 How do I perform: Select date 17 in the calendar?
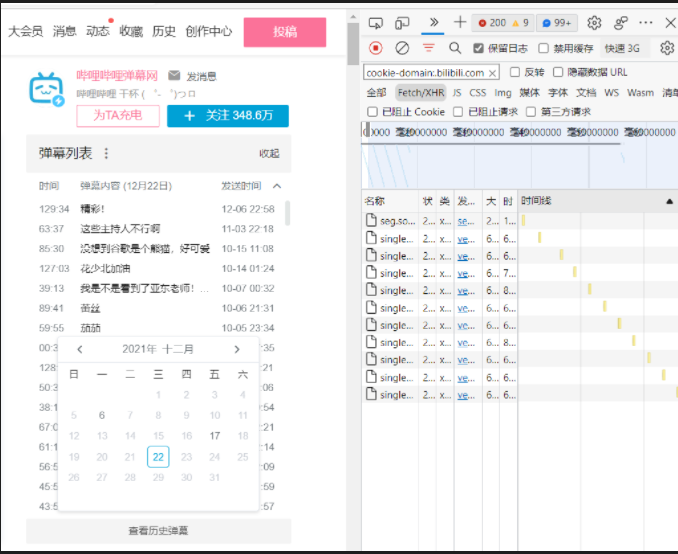214,436
